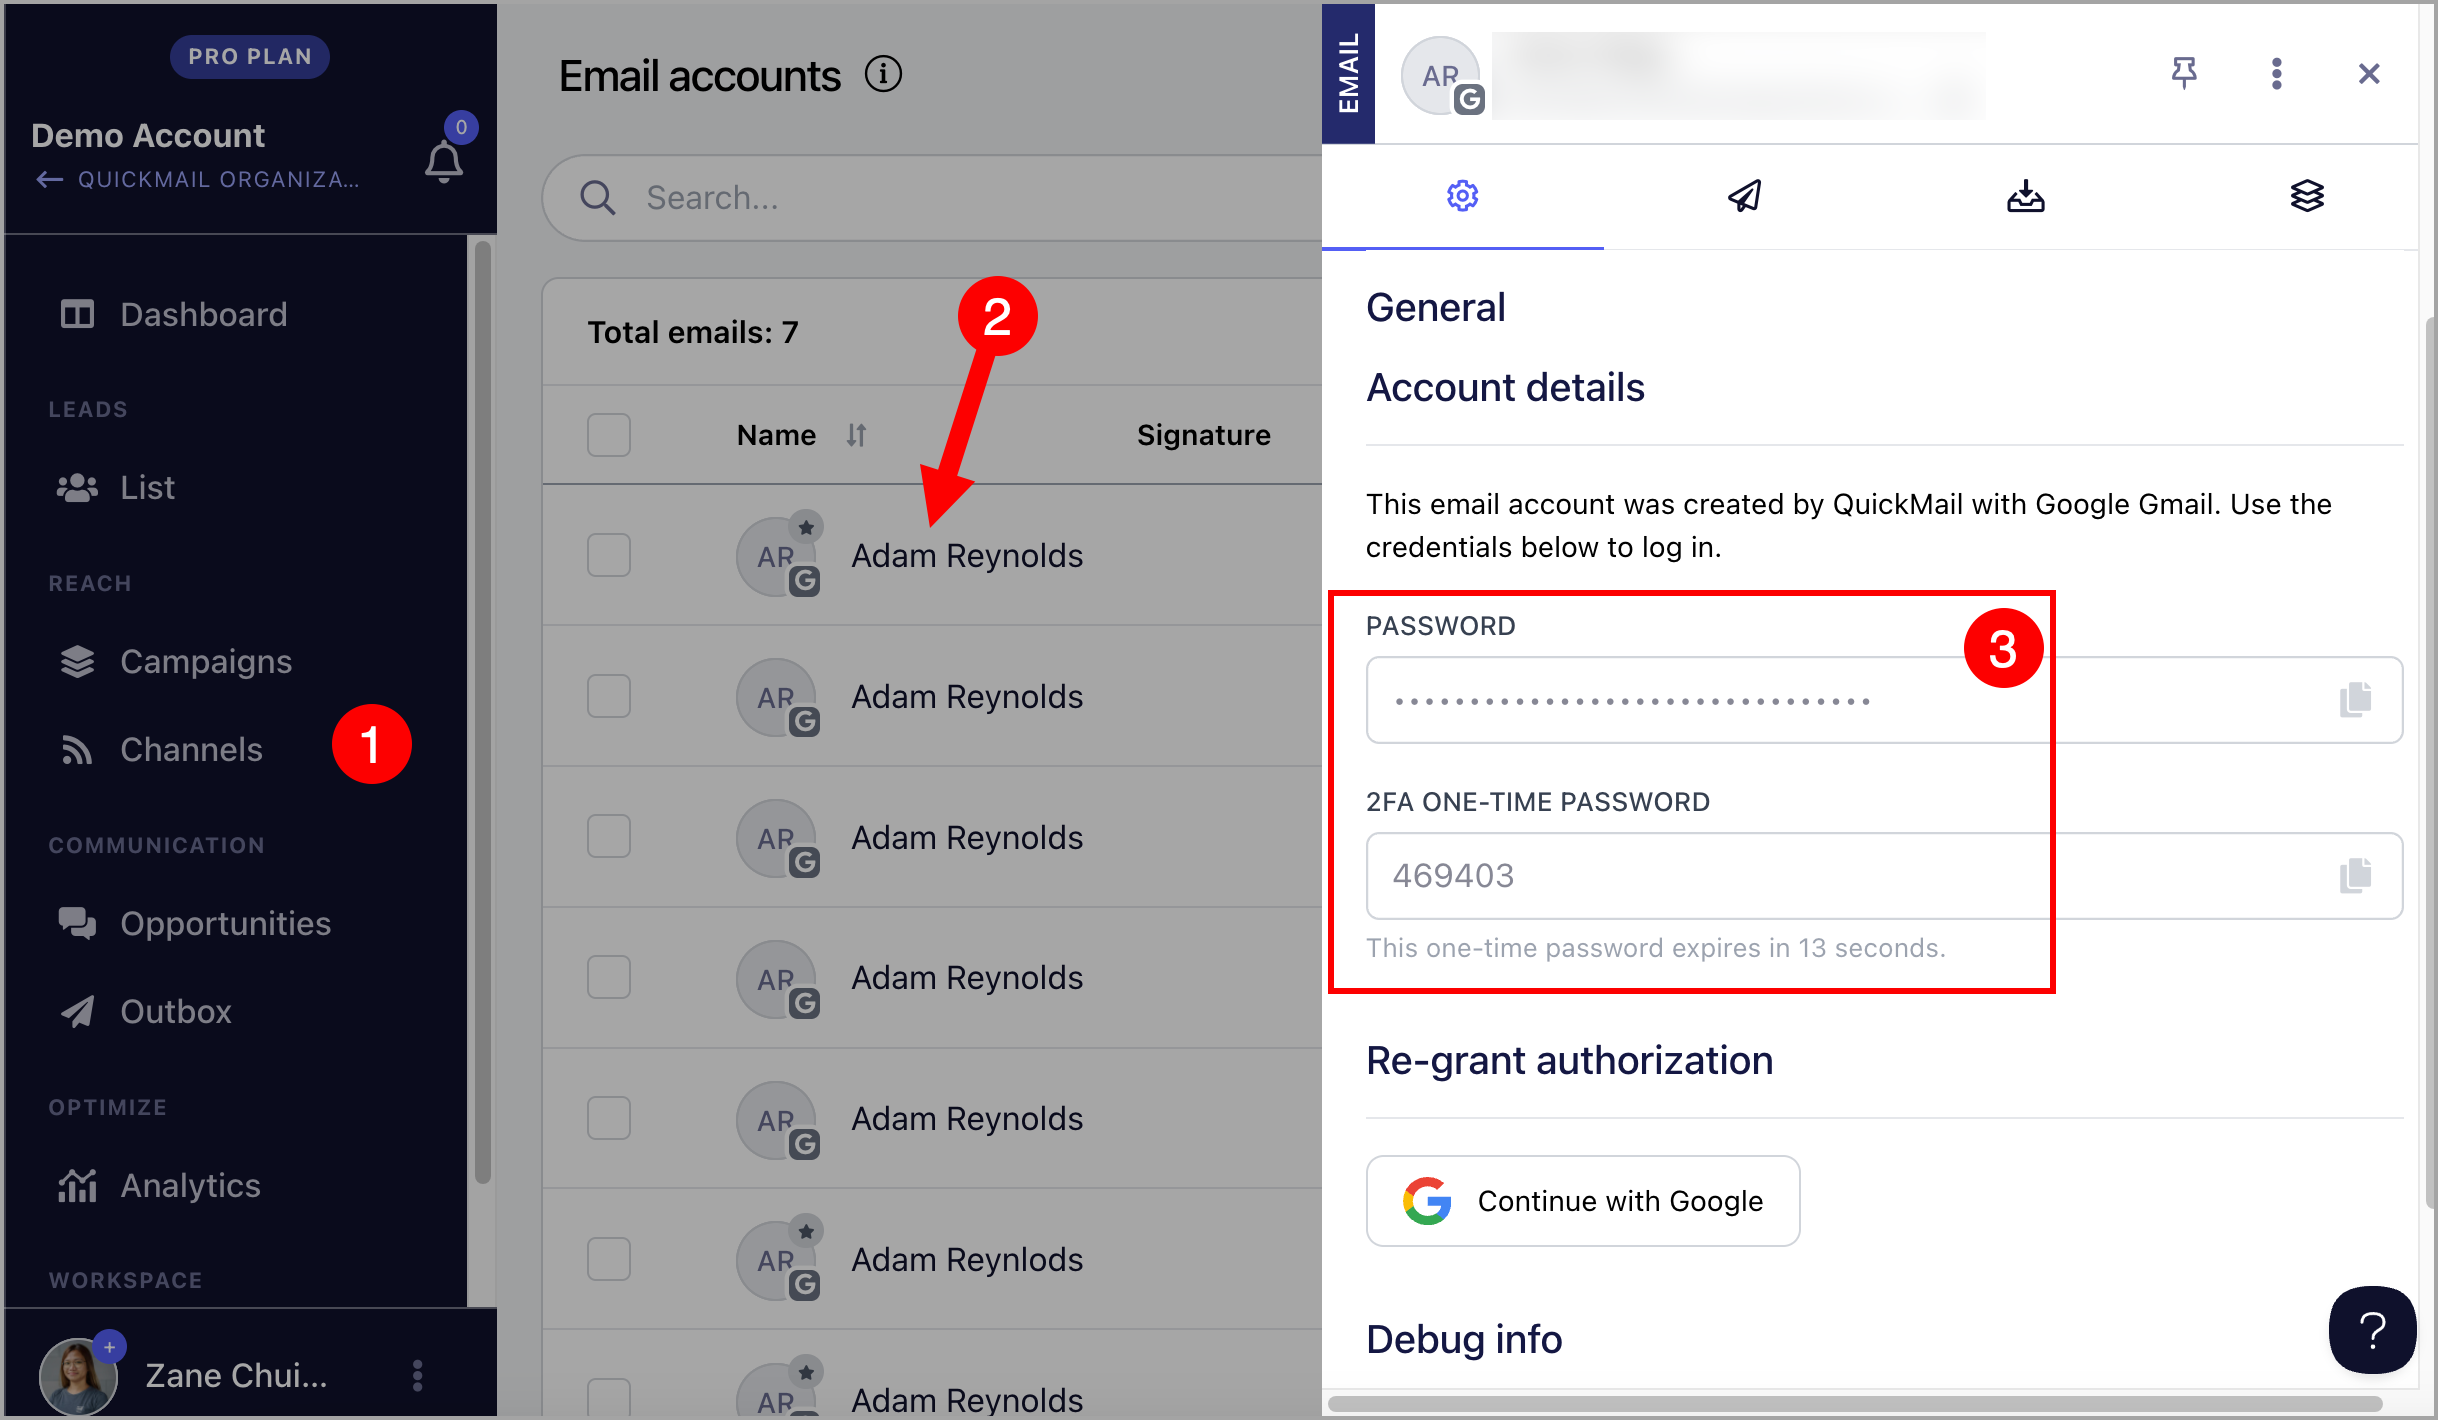The height and width of the screenshot is (1420, 2438).
Task: Switch to the layers stack tab
Action: (x=2307, y=196)
